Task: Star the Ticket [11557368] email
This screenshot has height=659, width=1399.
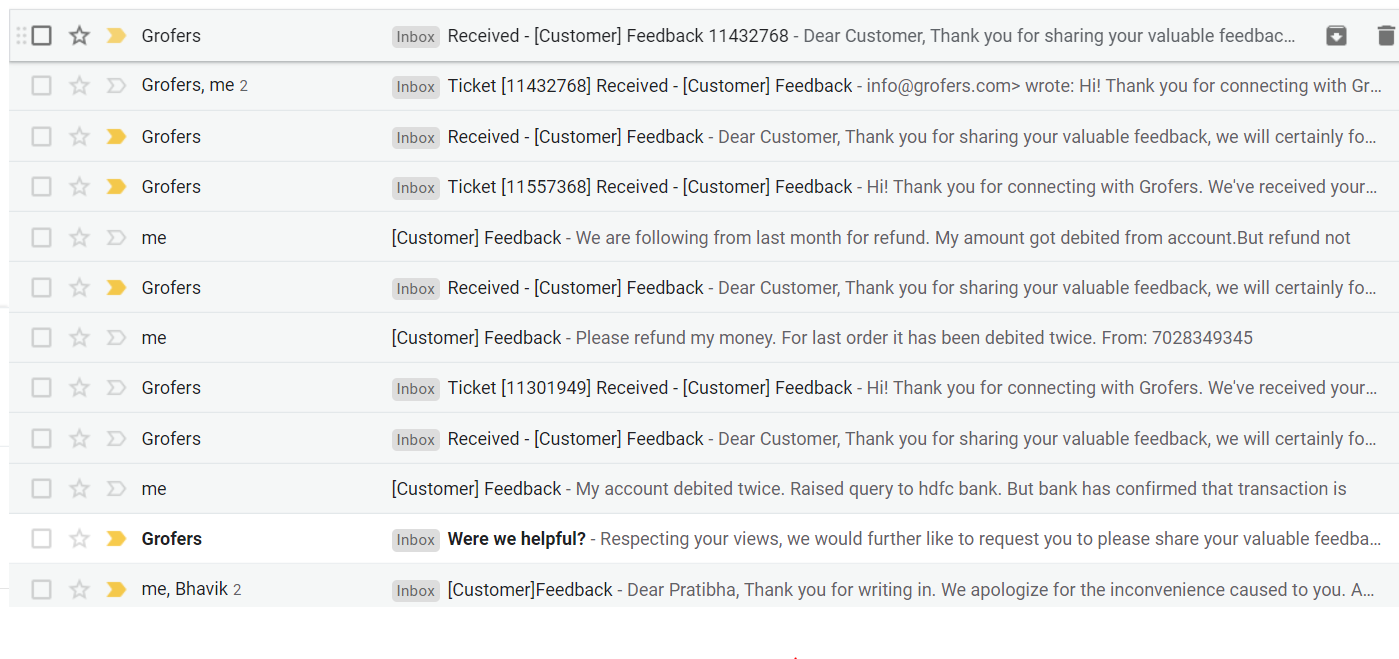Action: pyautogui.click(x=80, y=187)
